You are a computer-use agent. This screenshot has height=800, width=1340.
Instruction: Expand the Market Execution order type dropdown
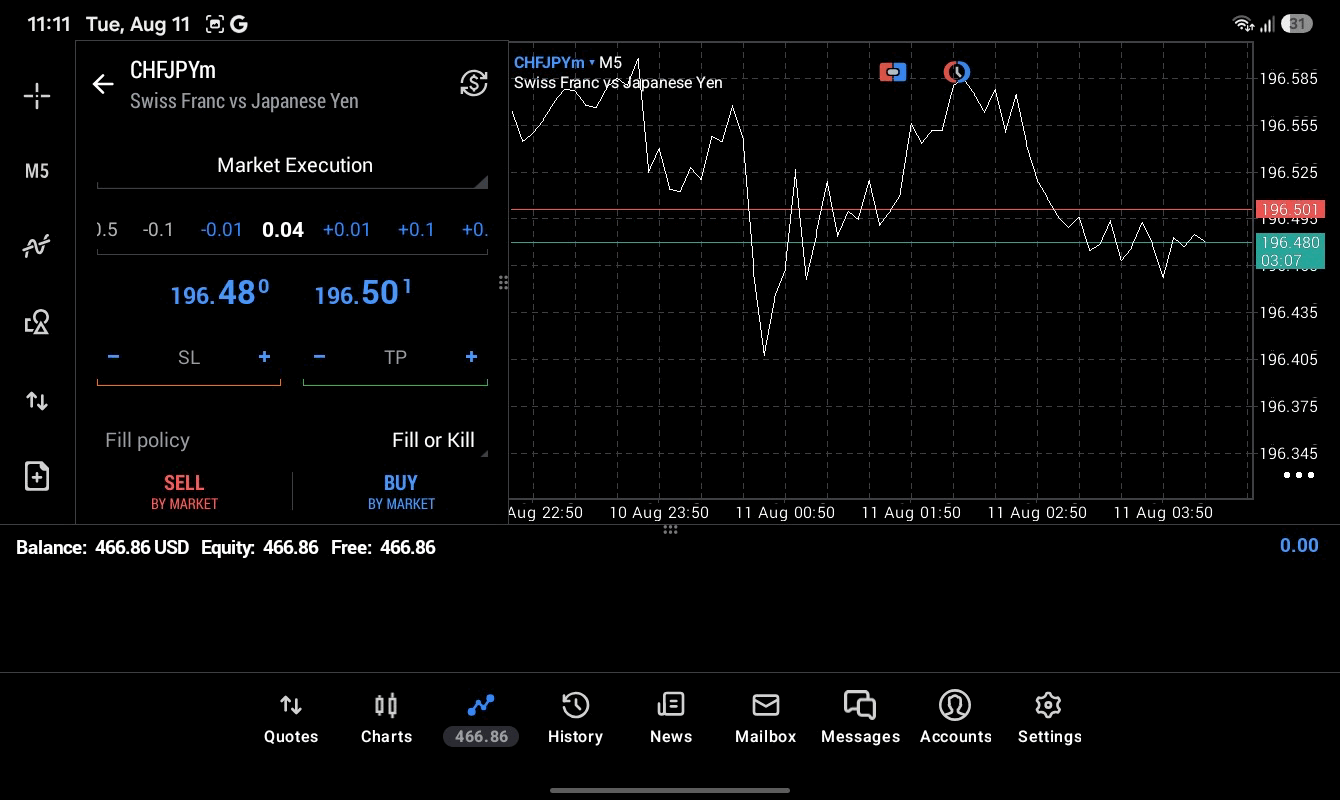click(292, 166)
